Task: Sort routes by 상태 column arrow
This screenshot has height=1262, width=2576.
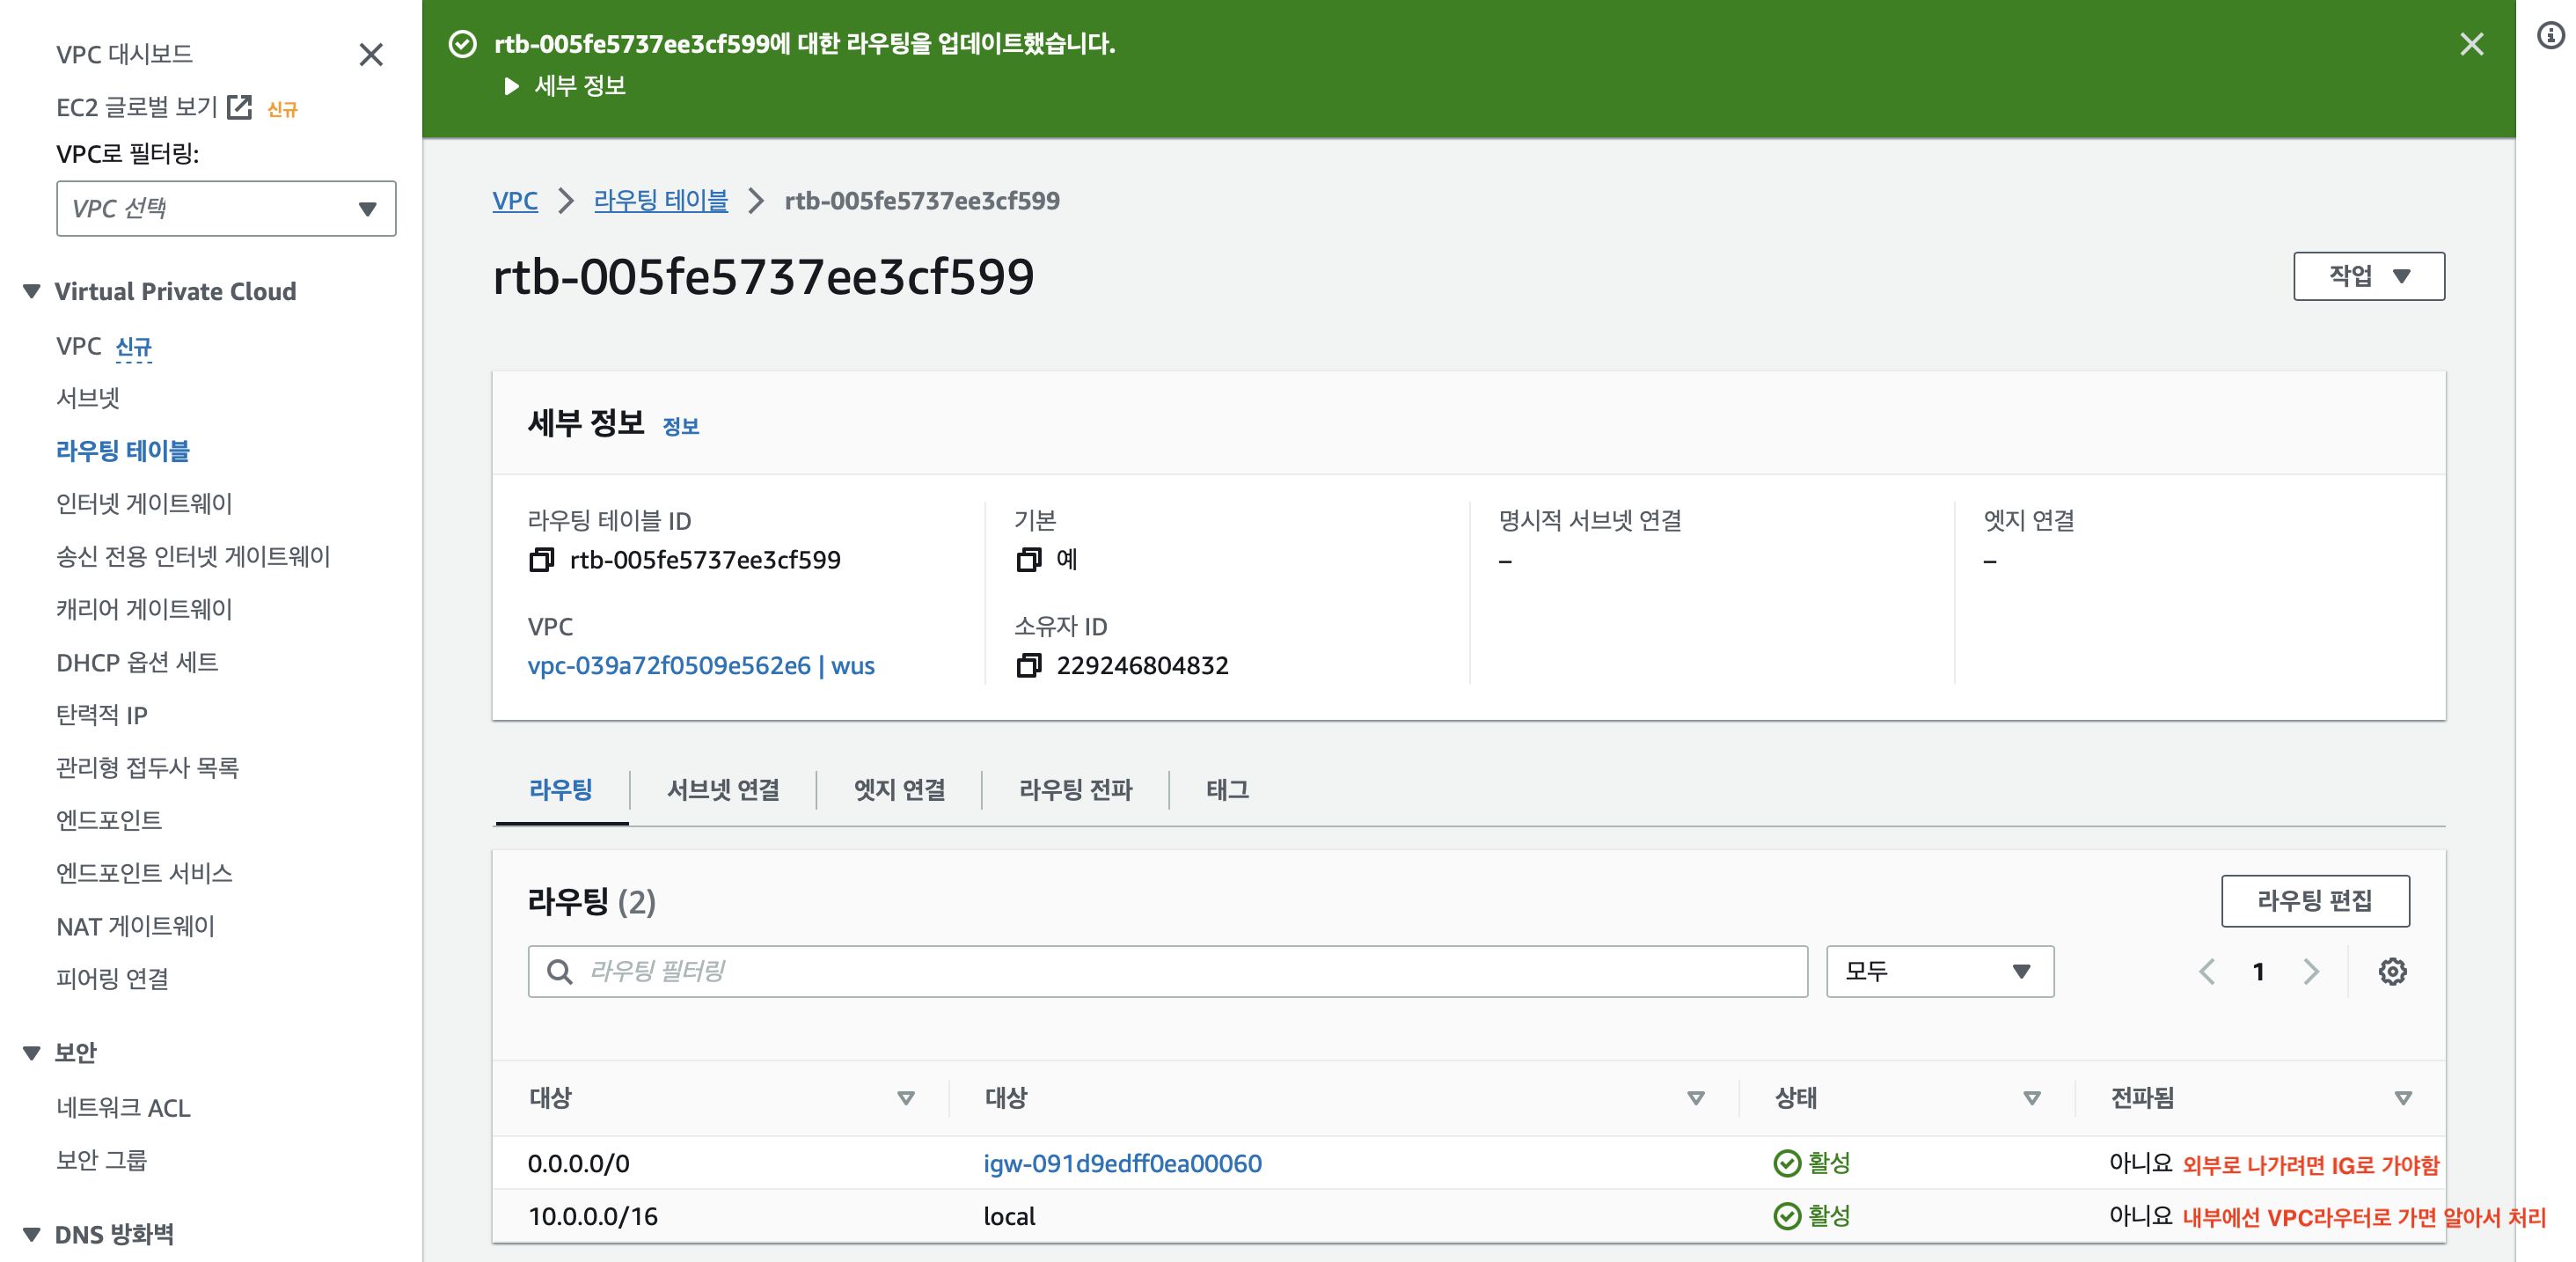Action: (2031, 1098)
